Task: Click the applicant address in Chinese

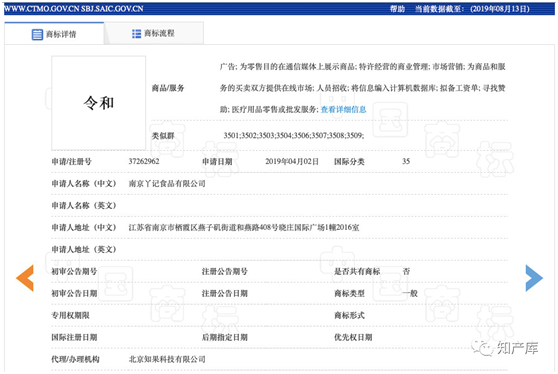Action: tap(244, 227)
